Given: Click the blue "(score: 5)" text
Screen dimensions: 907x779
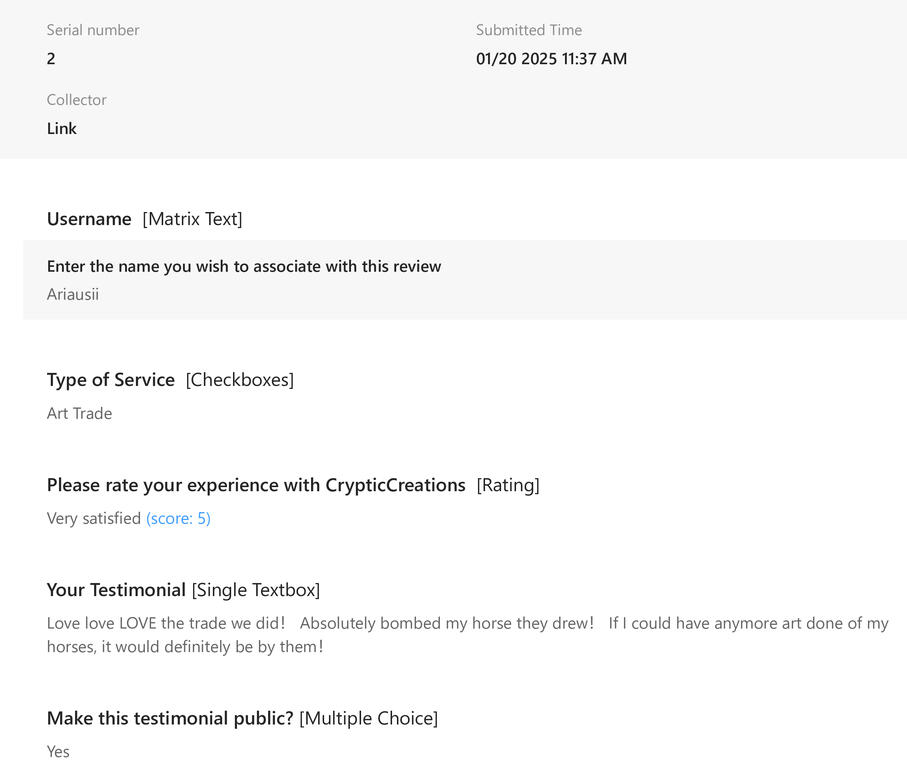Looking at the screenshot, I should pos(178,518).
